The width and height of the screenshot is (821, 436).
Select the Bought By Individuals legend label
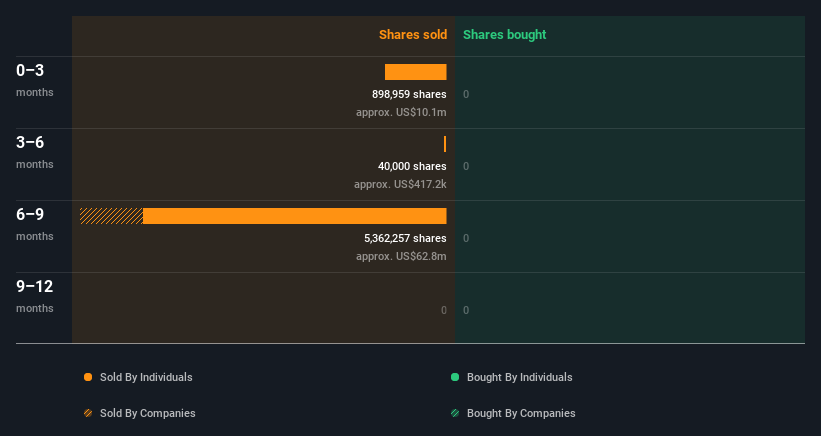tap(519, 377)
